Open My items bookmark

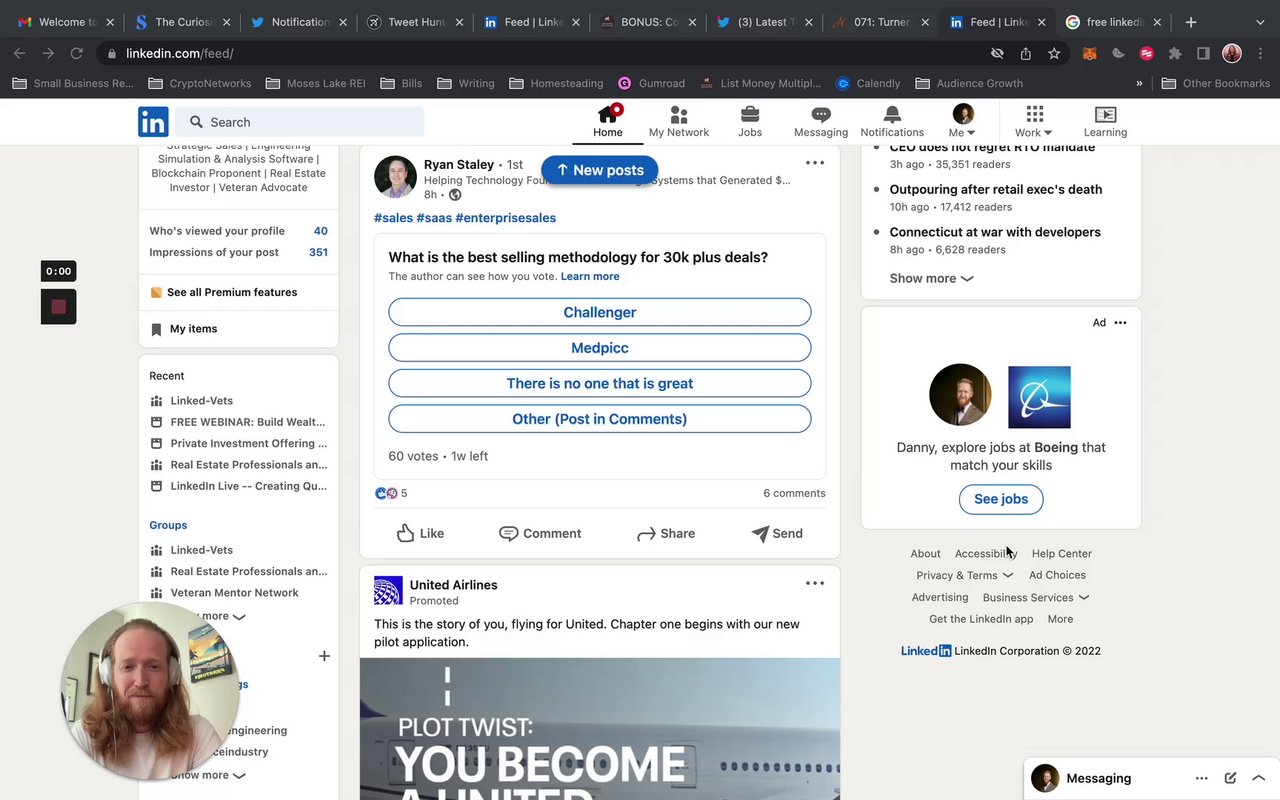coord(183,329)
